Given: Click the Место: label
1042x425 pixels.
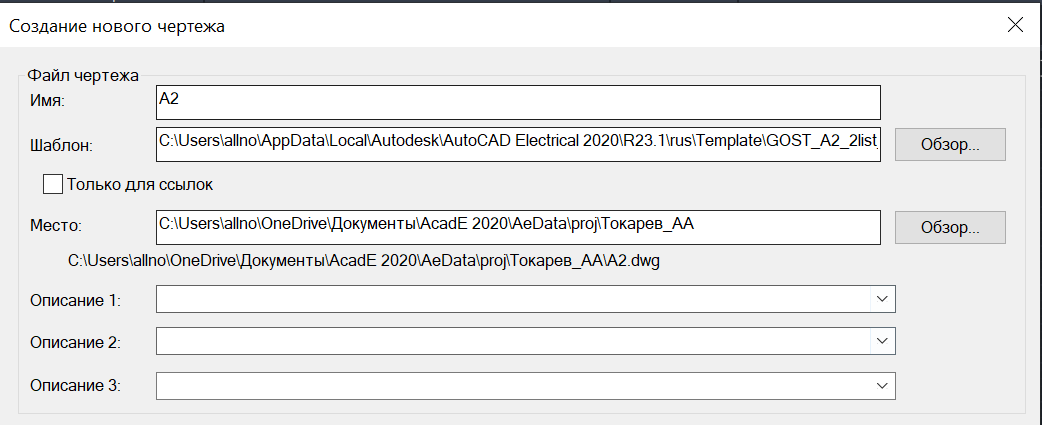Looking at the screenshot, I should pos(56,226).
